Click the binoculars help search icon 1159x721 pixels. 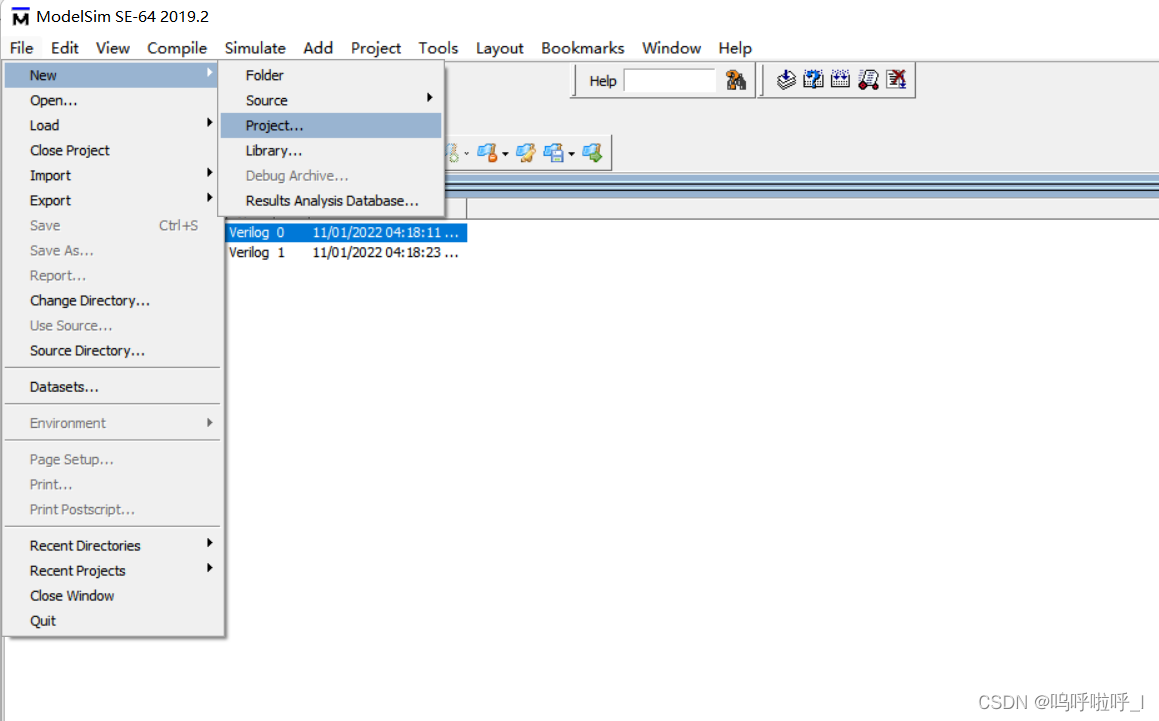(735, 80)
